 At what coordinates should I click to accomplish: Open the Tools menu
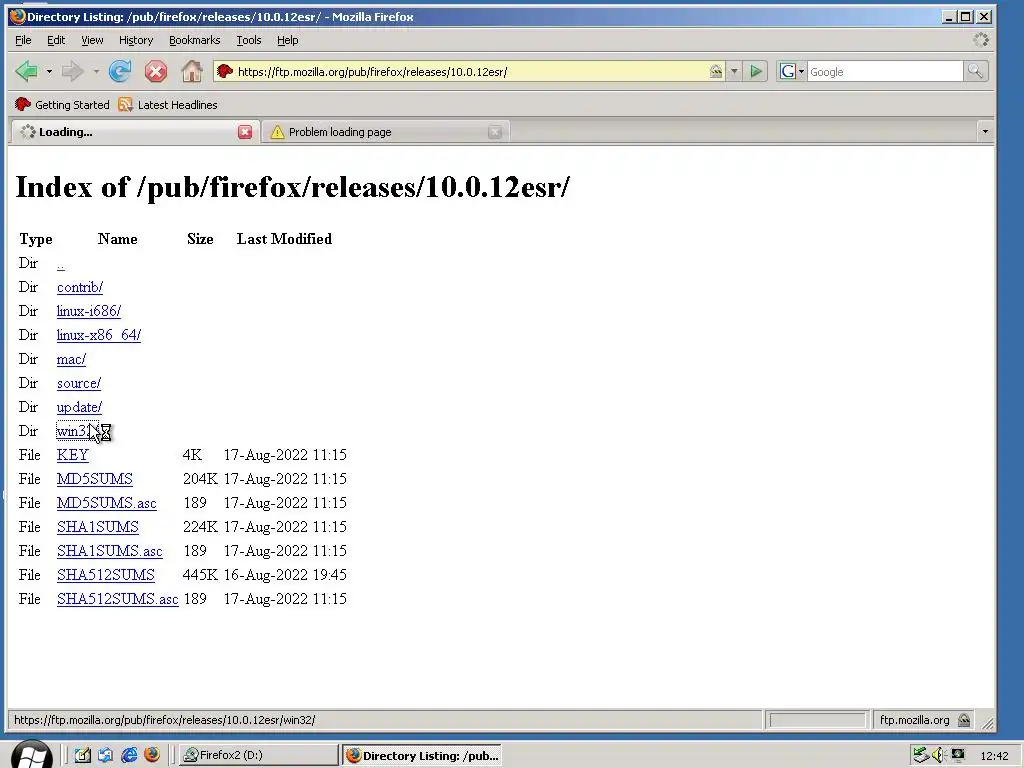point(249,40)
